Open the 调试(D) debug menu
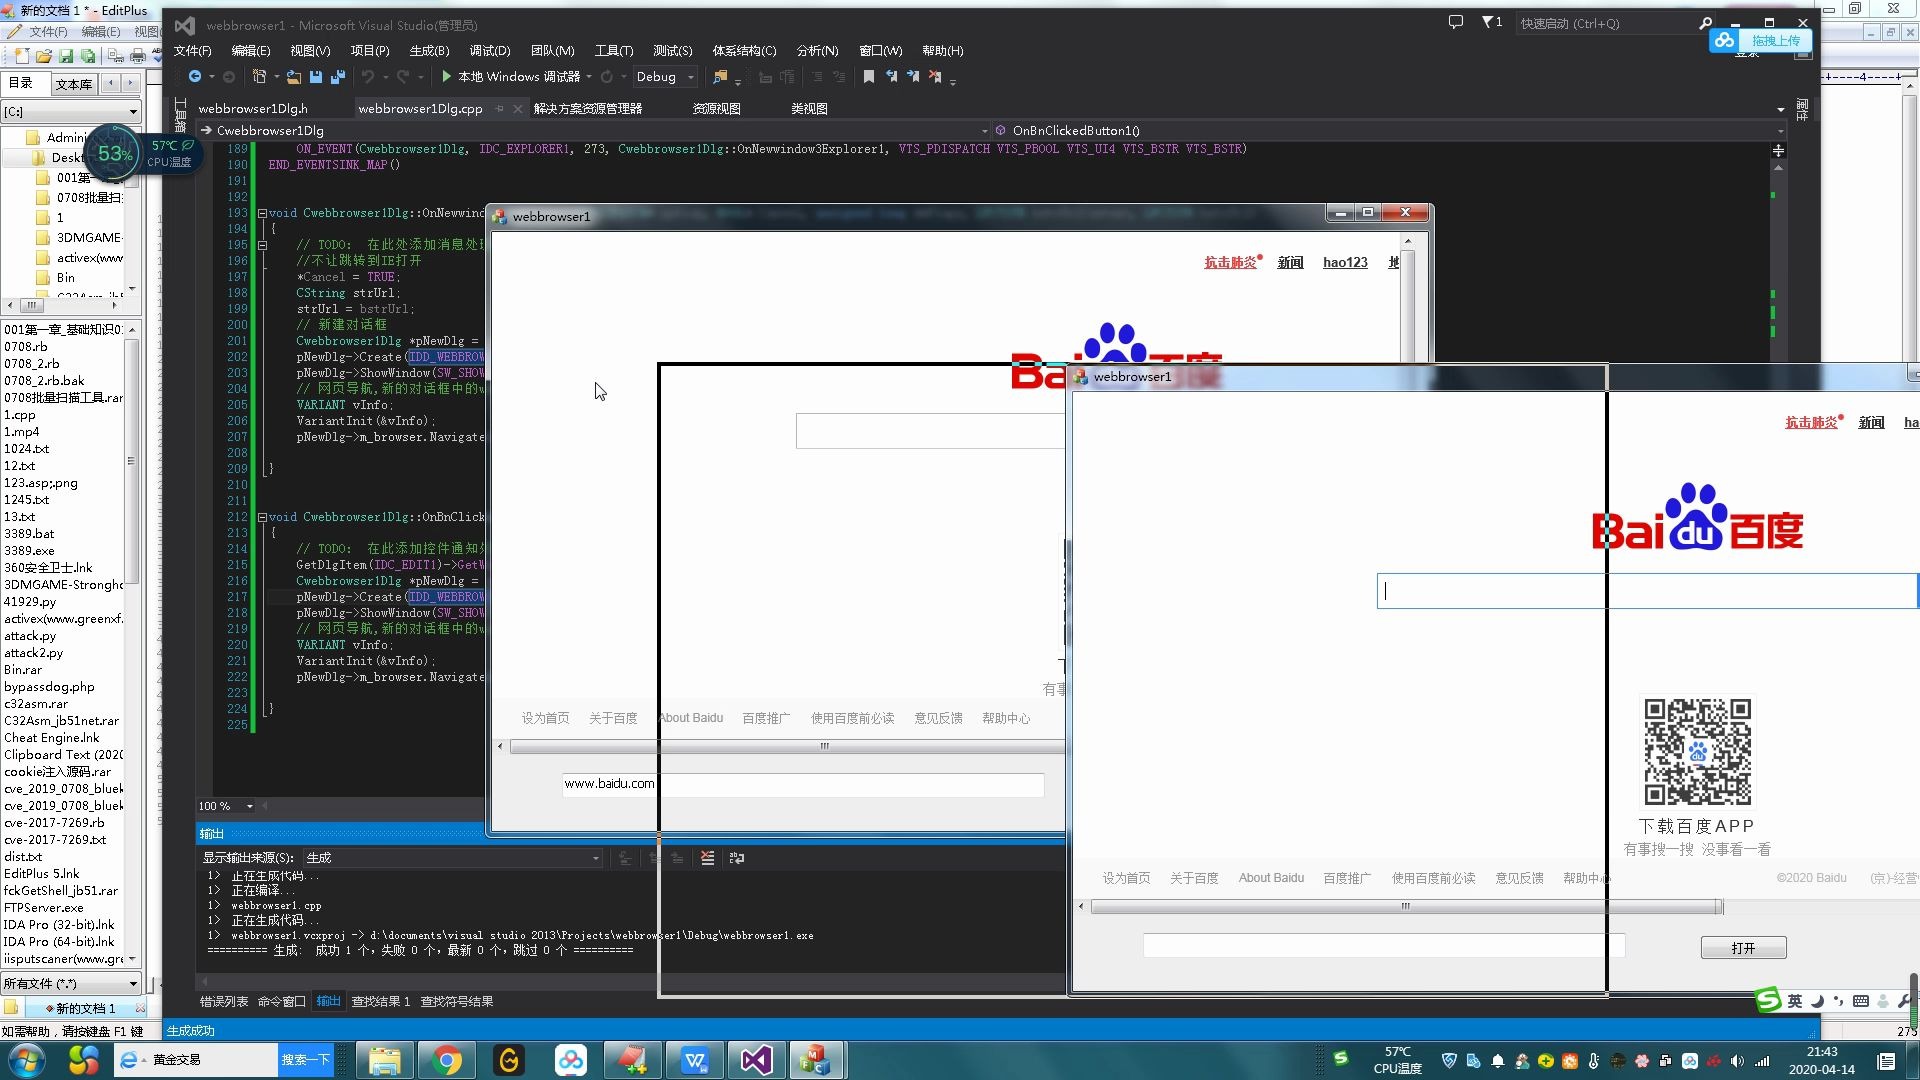This screenshot has width=1920, height=1080. tap(489, 50)
